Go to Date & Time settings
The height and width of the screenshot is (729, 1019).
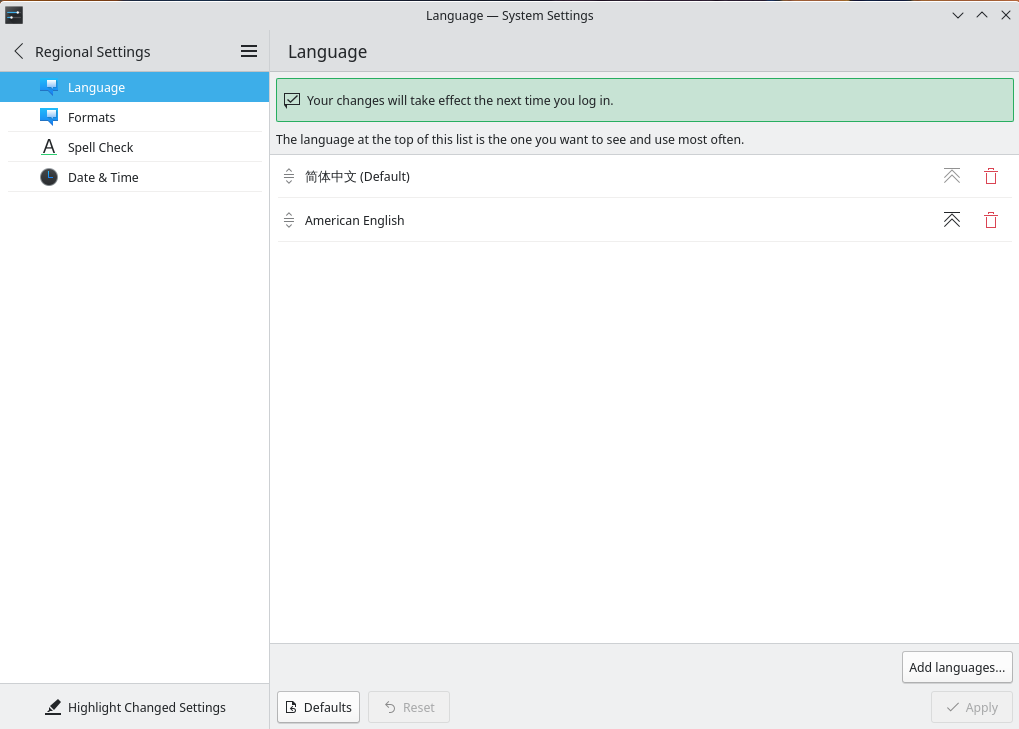click(x=103, y=177)
